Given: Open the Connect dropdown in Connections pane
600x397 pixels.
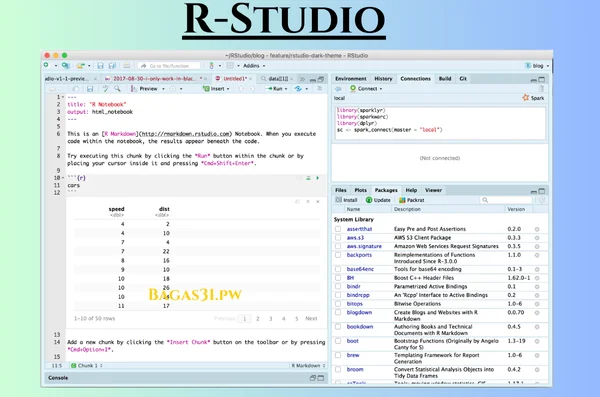Looking at the screenshot, I should pyautogui.click(x=366, y=88).
